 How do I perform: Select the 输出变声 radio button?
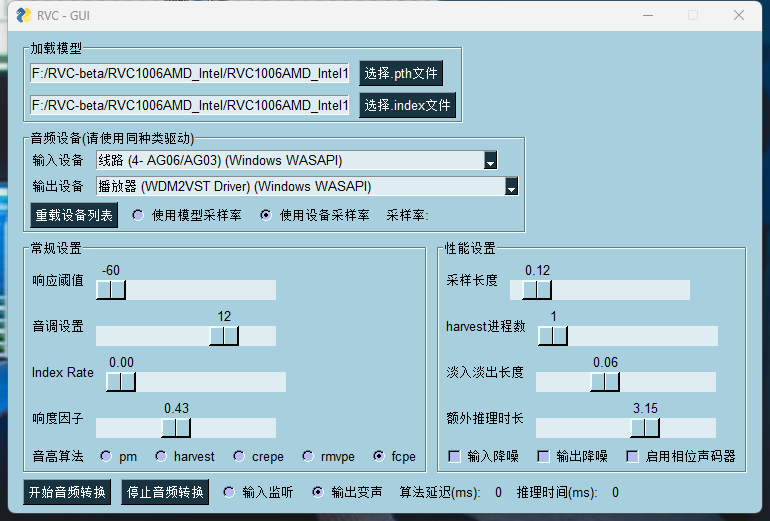tap(318, 492)
